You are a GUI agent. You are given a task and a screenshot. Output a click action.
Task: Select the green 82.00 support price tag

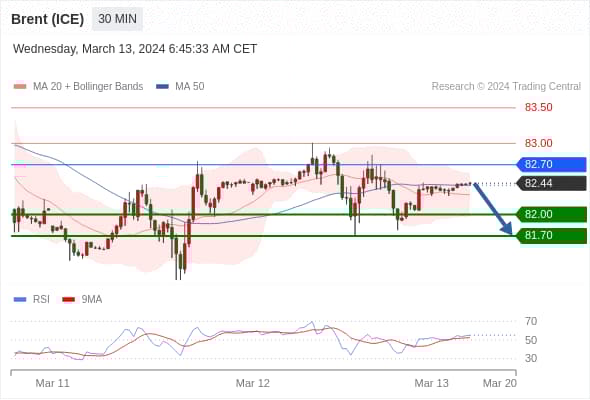(551, 214)
